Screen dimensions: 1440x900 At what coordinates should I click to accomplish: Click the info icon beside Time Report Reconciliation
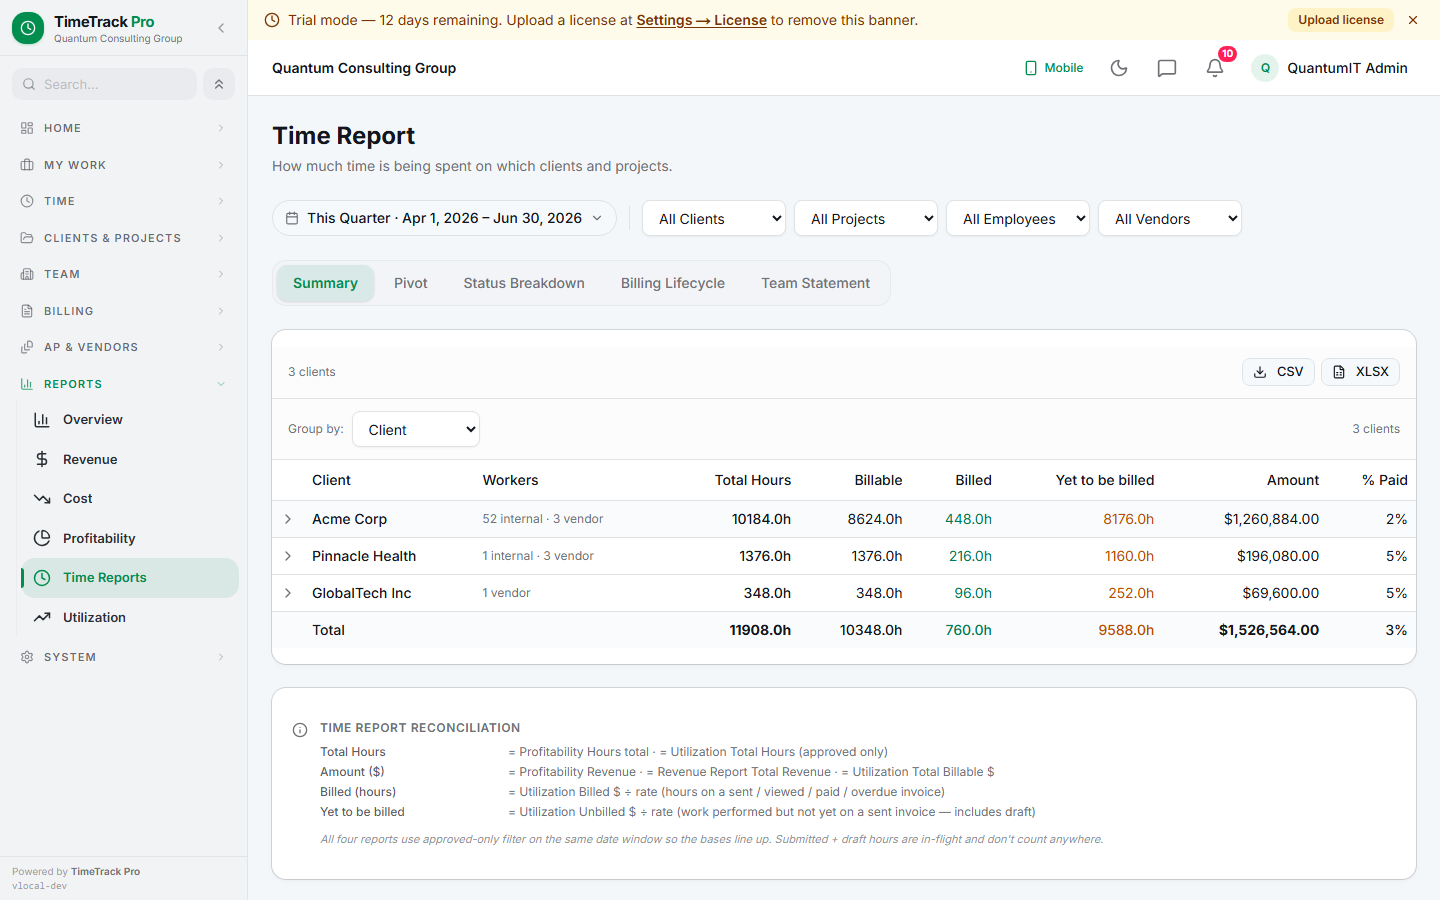click(300, 730)
